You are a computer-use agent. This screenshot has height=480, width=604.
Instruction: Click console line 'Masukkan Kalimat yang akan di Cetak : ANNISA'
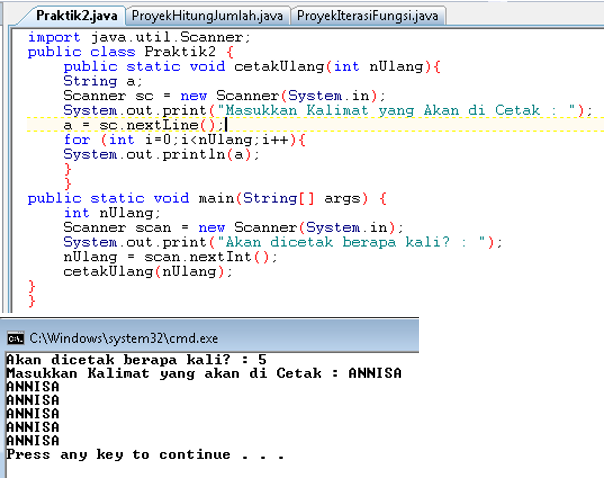(204, 373)
